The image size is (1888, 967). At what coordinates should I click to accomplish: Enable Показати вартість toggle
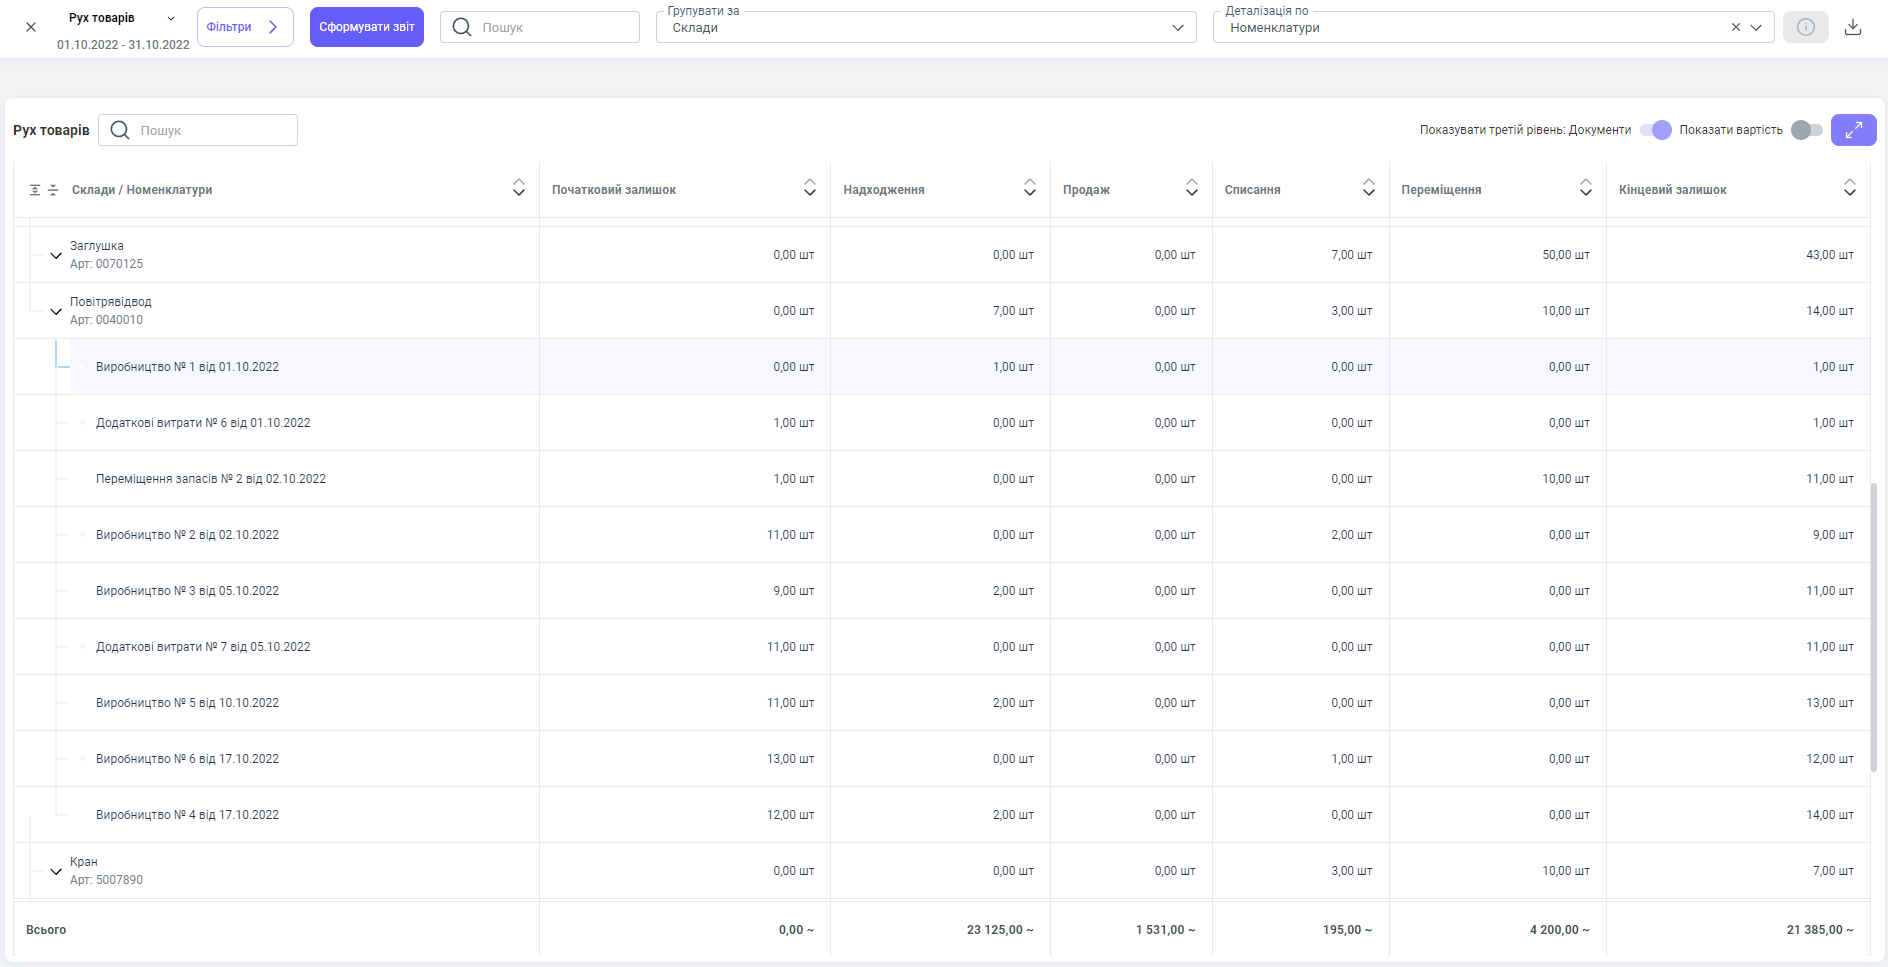coord(1806,130)
